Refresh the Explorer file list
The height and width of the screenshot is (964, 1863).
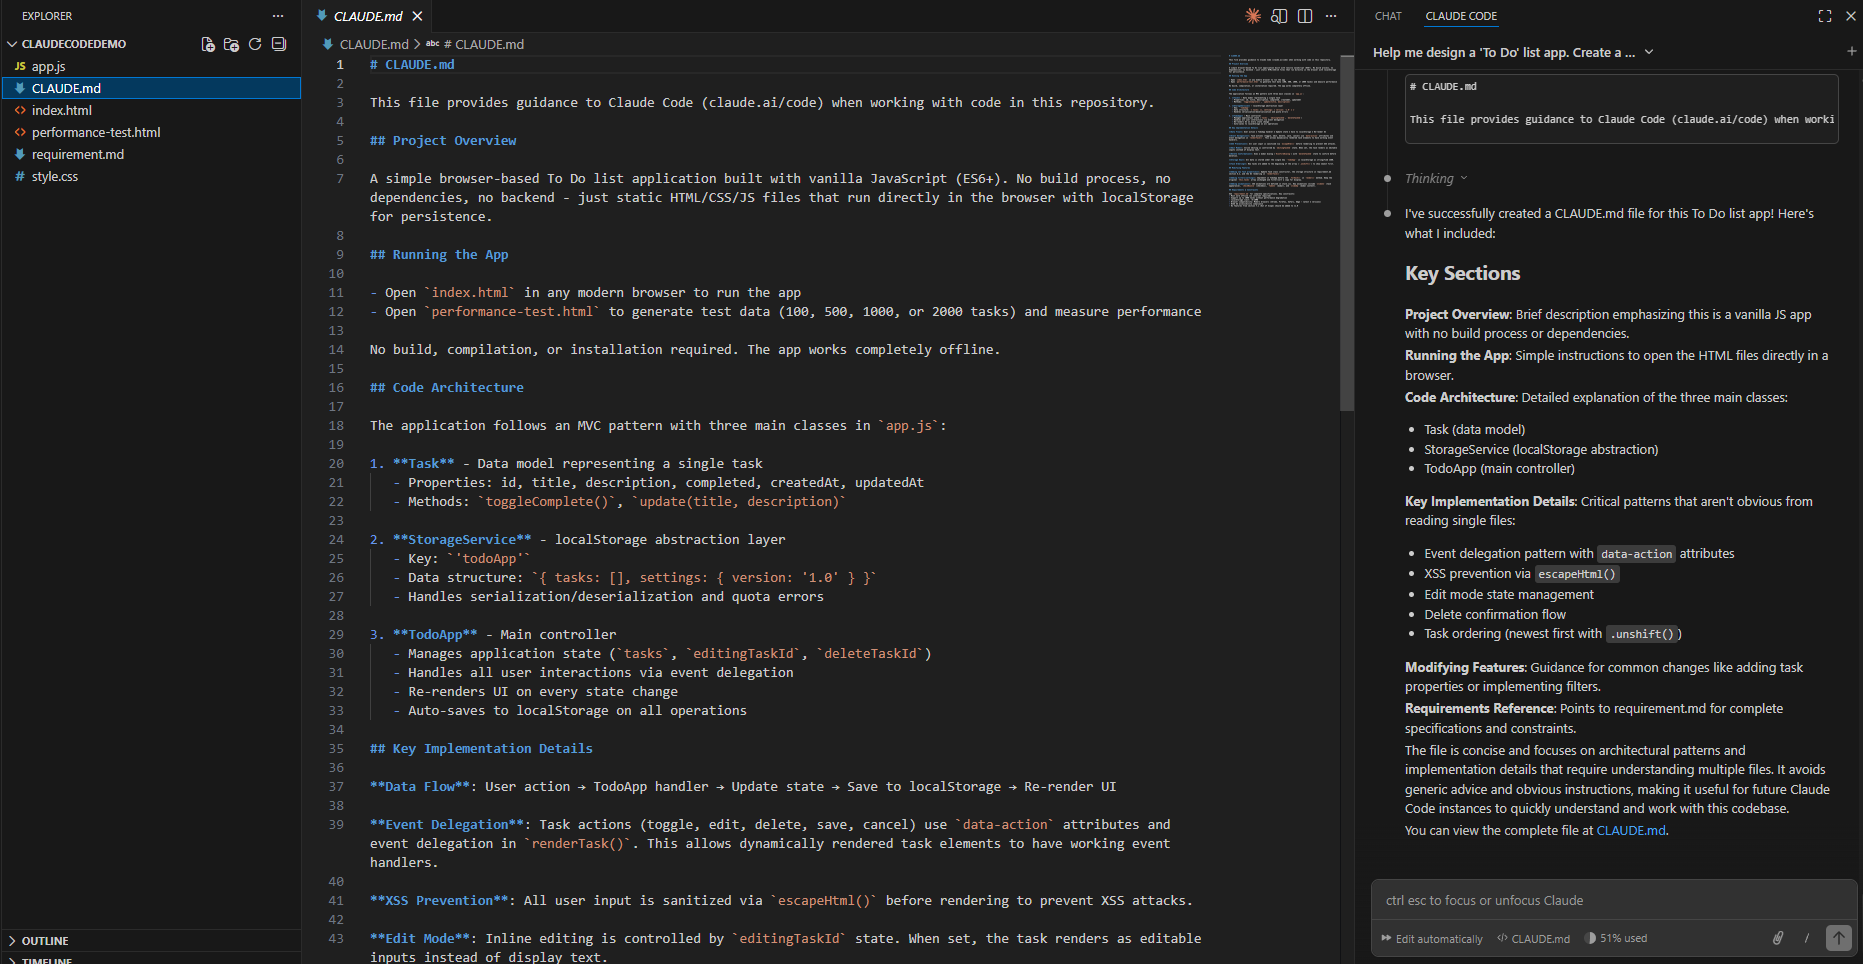point(255,44)
